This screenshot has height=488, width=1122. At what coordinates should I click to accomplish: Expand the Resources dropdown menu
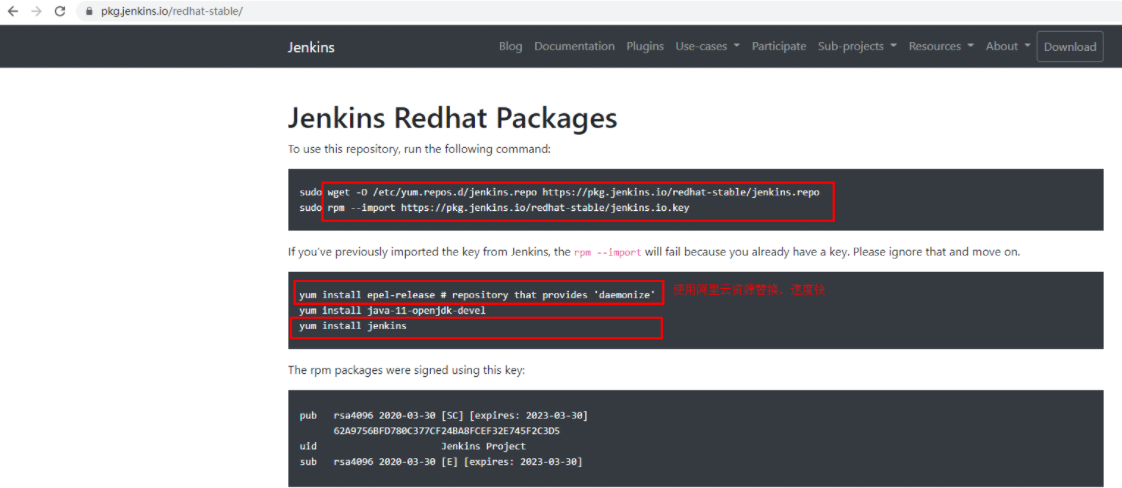pyautogui.click(x=942, y=46)
